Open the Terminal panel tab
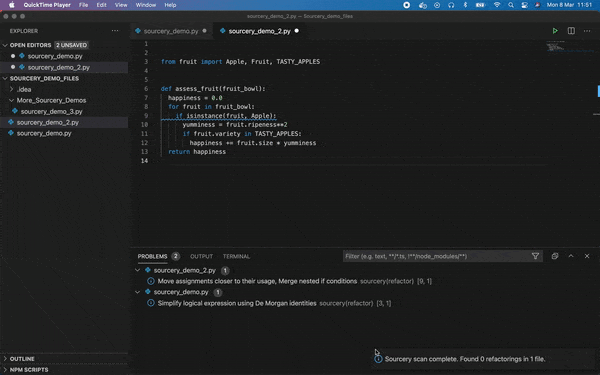The image size is (600, 375). [236, 256]
